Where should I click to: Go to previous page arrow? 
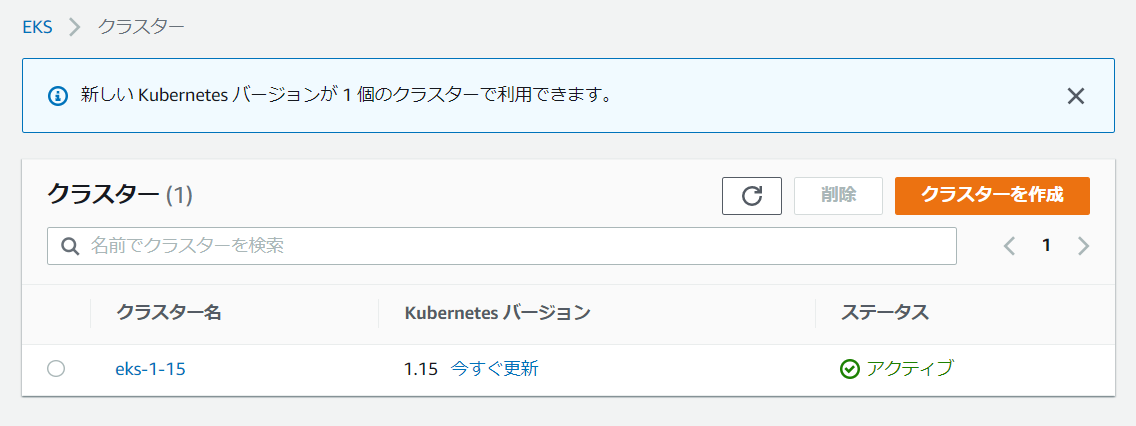pos(1009,246)
